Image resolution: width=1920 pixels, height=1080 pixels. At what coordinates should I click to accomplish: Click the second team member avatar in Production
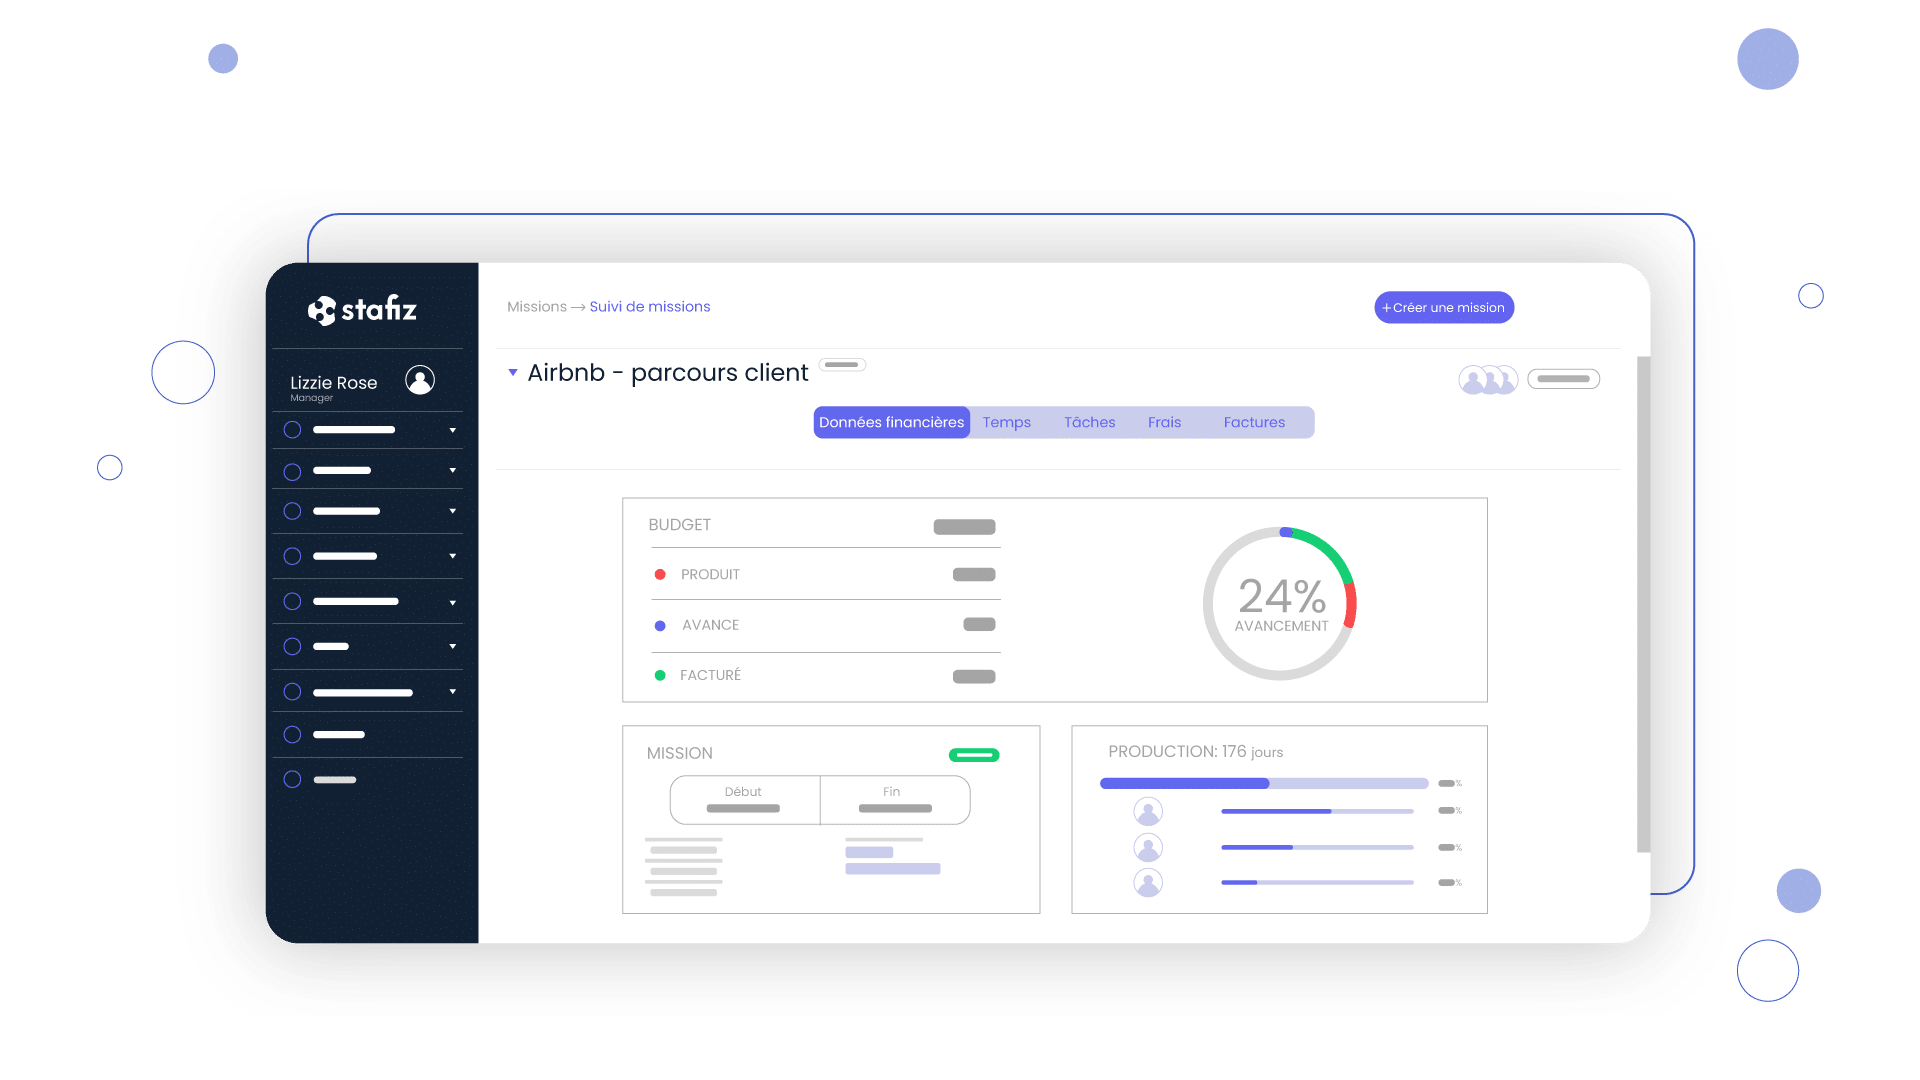point(1148,848)
